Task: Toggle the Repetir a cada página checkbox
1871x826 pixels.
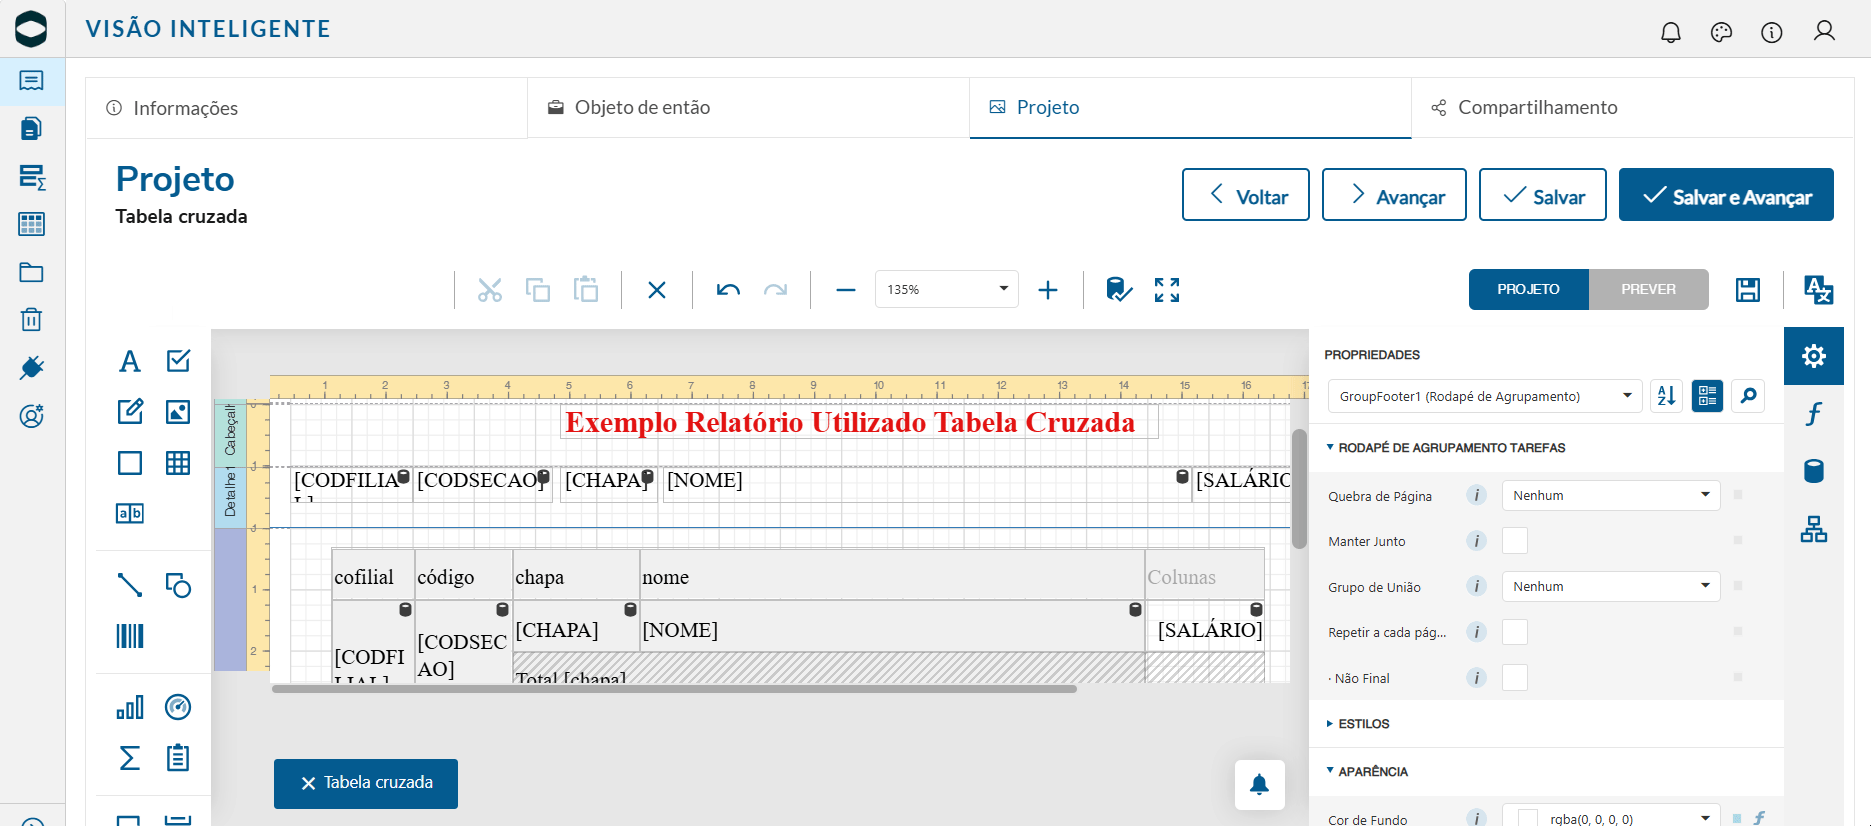Action: click(1515, 632)
